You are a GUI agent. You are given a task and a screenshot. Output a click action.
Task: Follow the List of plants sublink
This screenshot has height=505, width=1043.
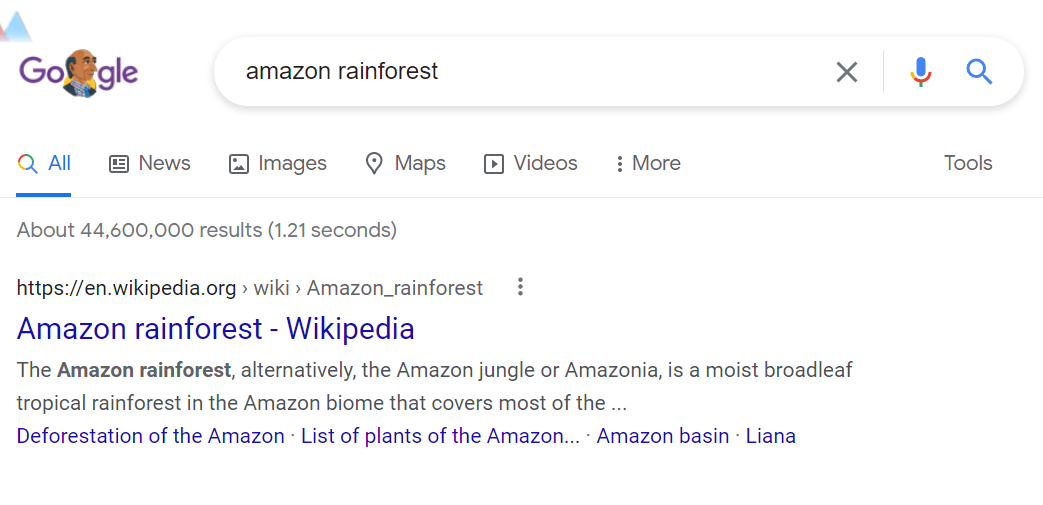[440, 436]
